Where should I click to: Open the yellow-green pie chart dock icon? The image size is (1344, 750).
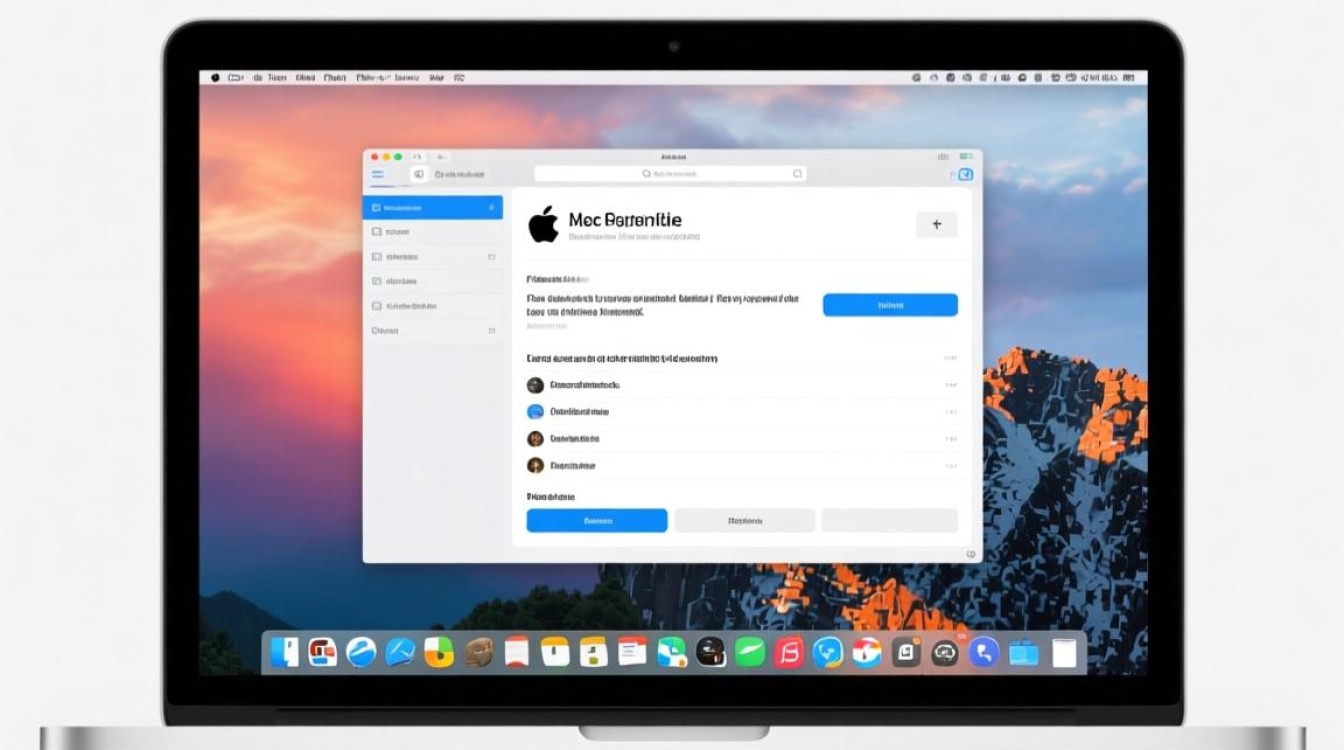pyautogui.click(x=439, y=652)
